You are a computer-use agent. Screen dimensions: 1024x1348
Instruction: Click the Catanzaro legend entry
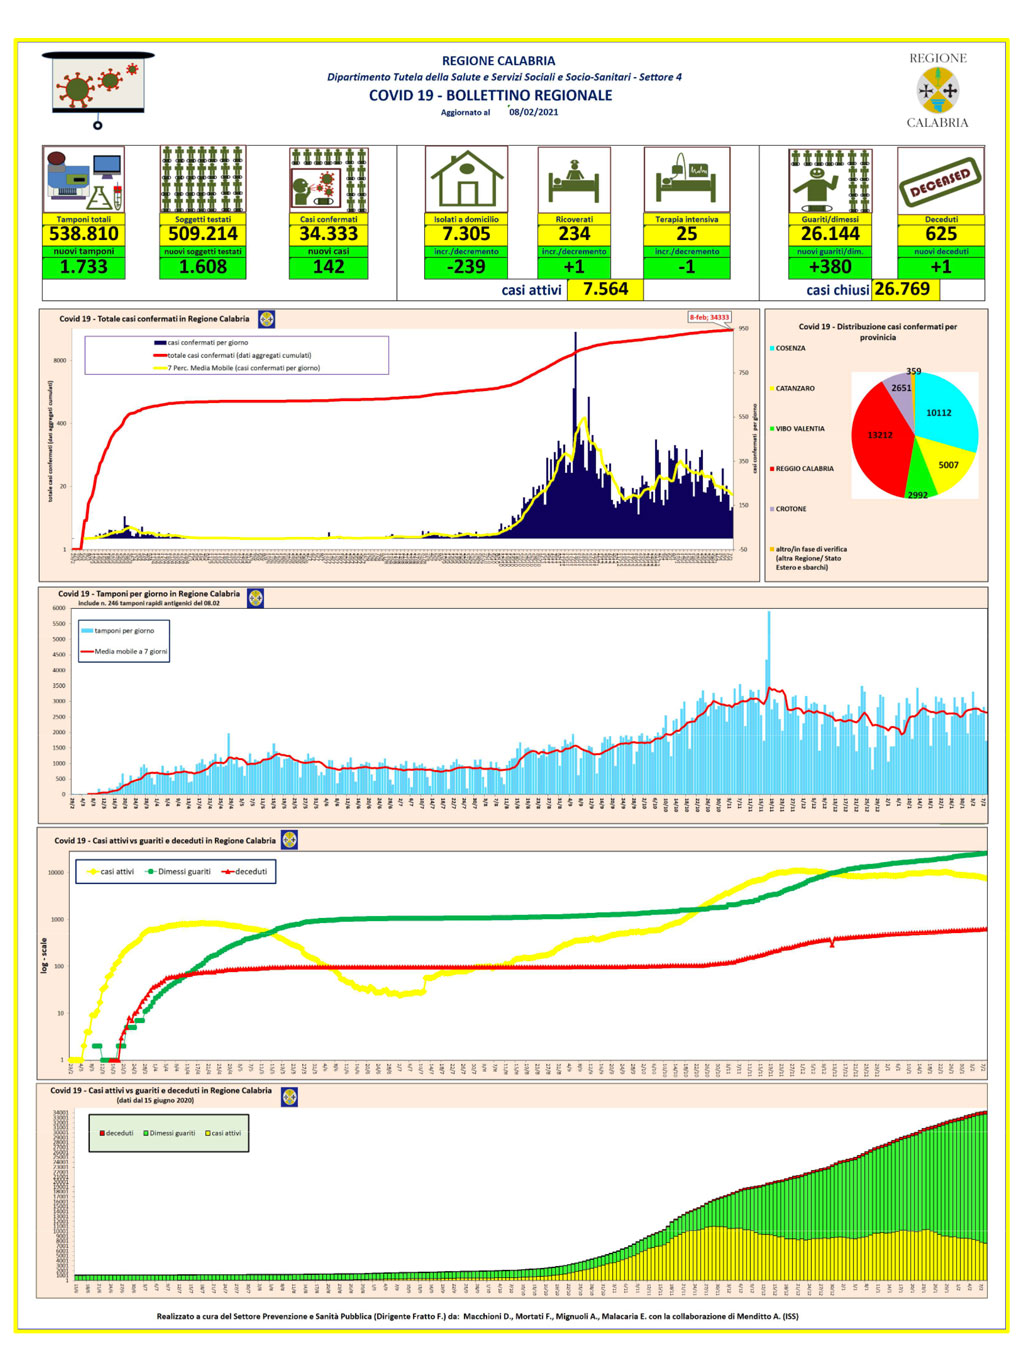pos(793,388)
